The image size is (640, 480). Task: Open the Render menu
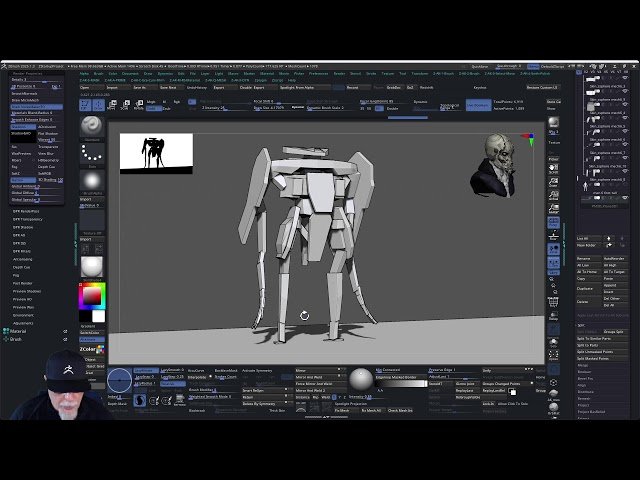(x=340, y=74)
